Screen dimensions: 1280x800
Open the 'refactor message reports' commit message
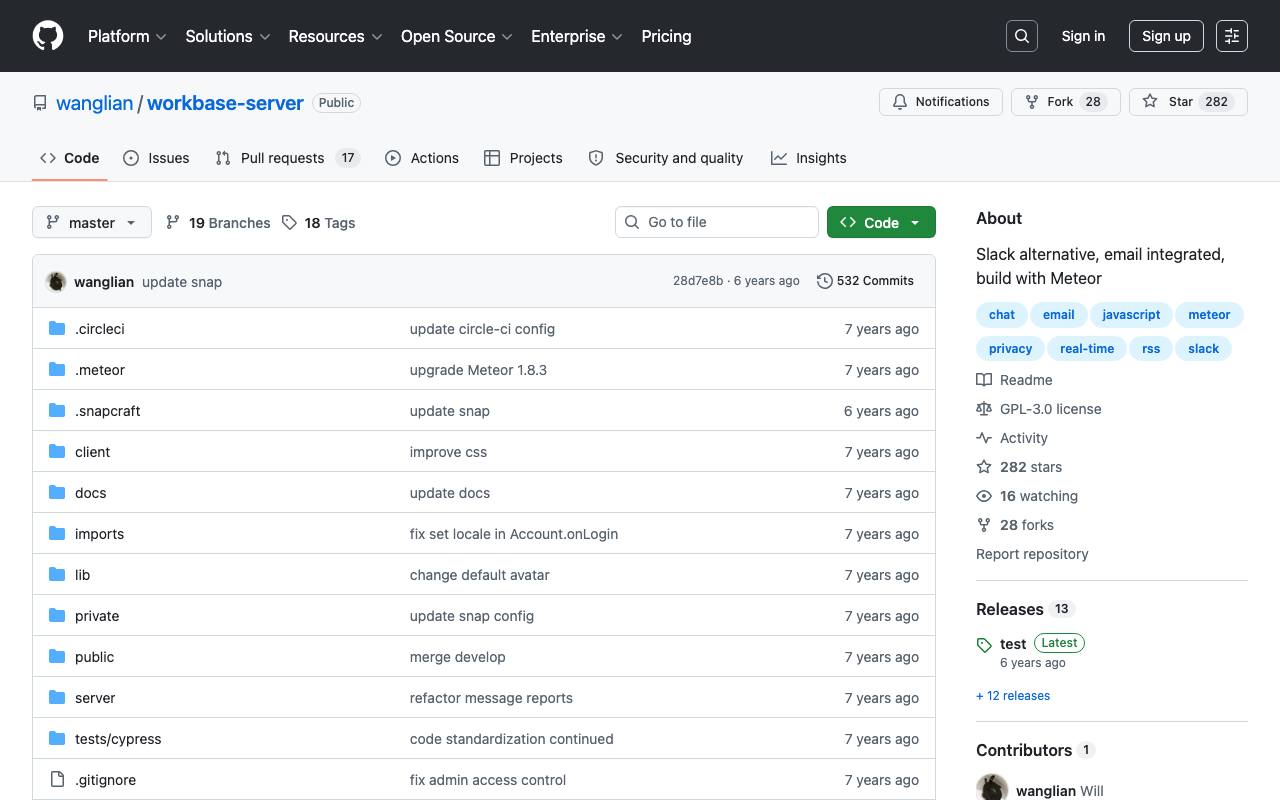(x=491, y=698)
